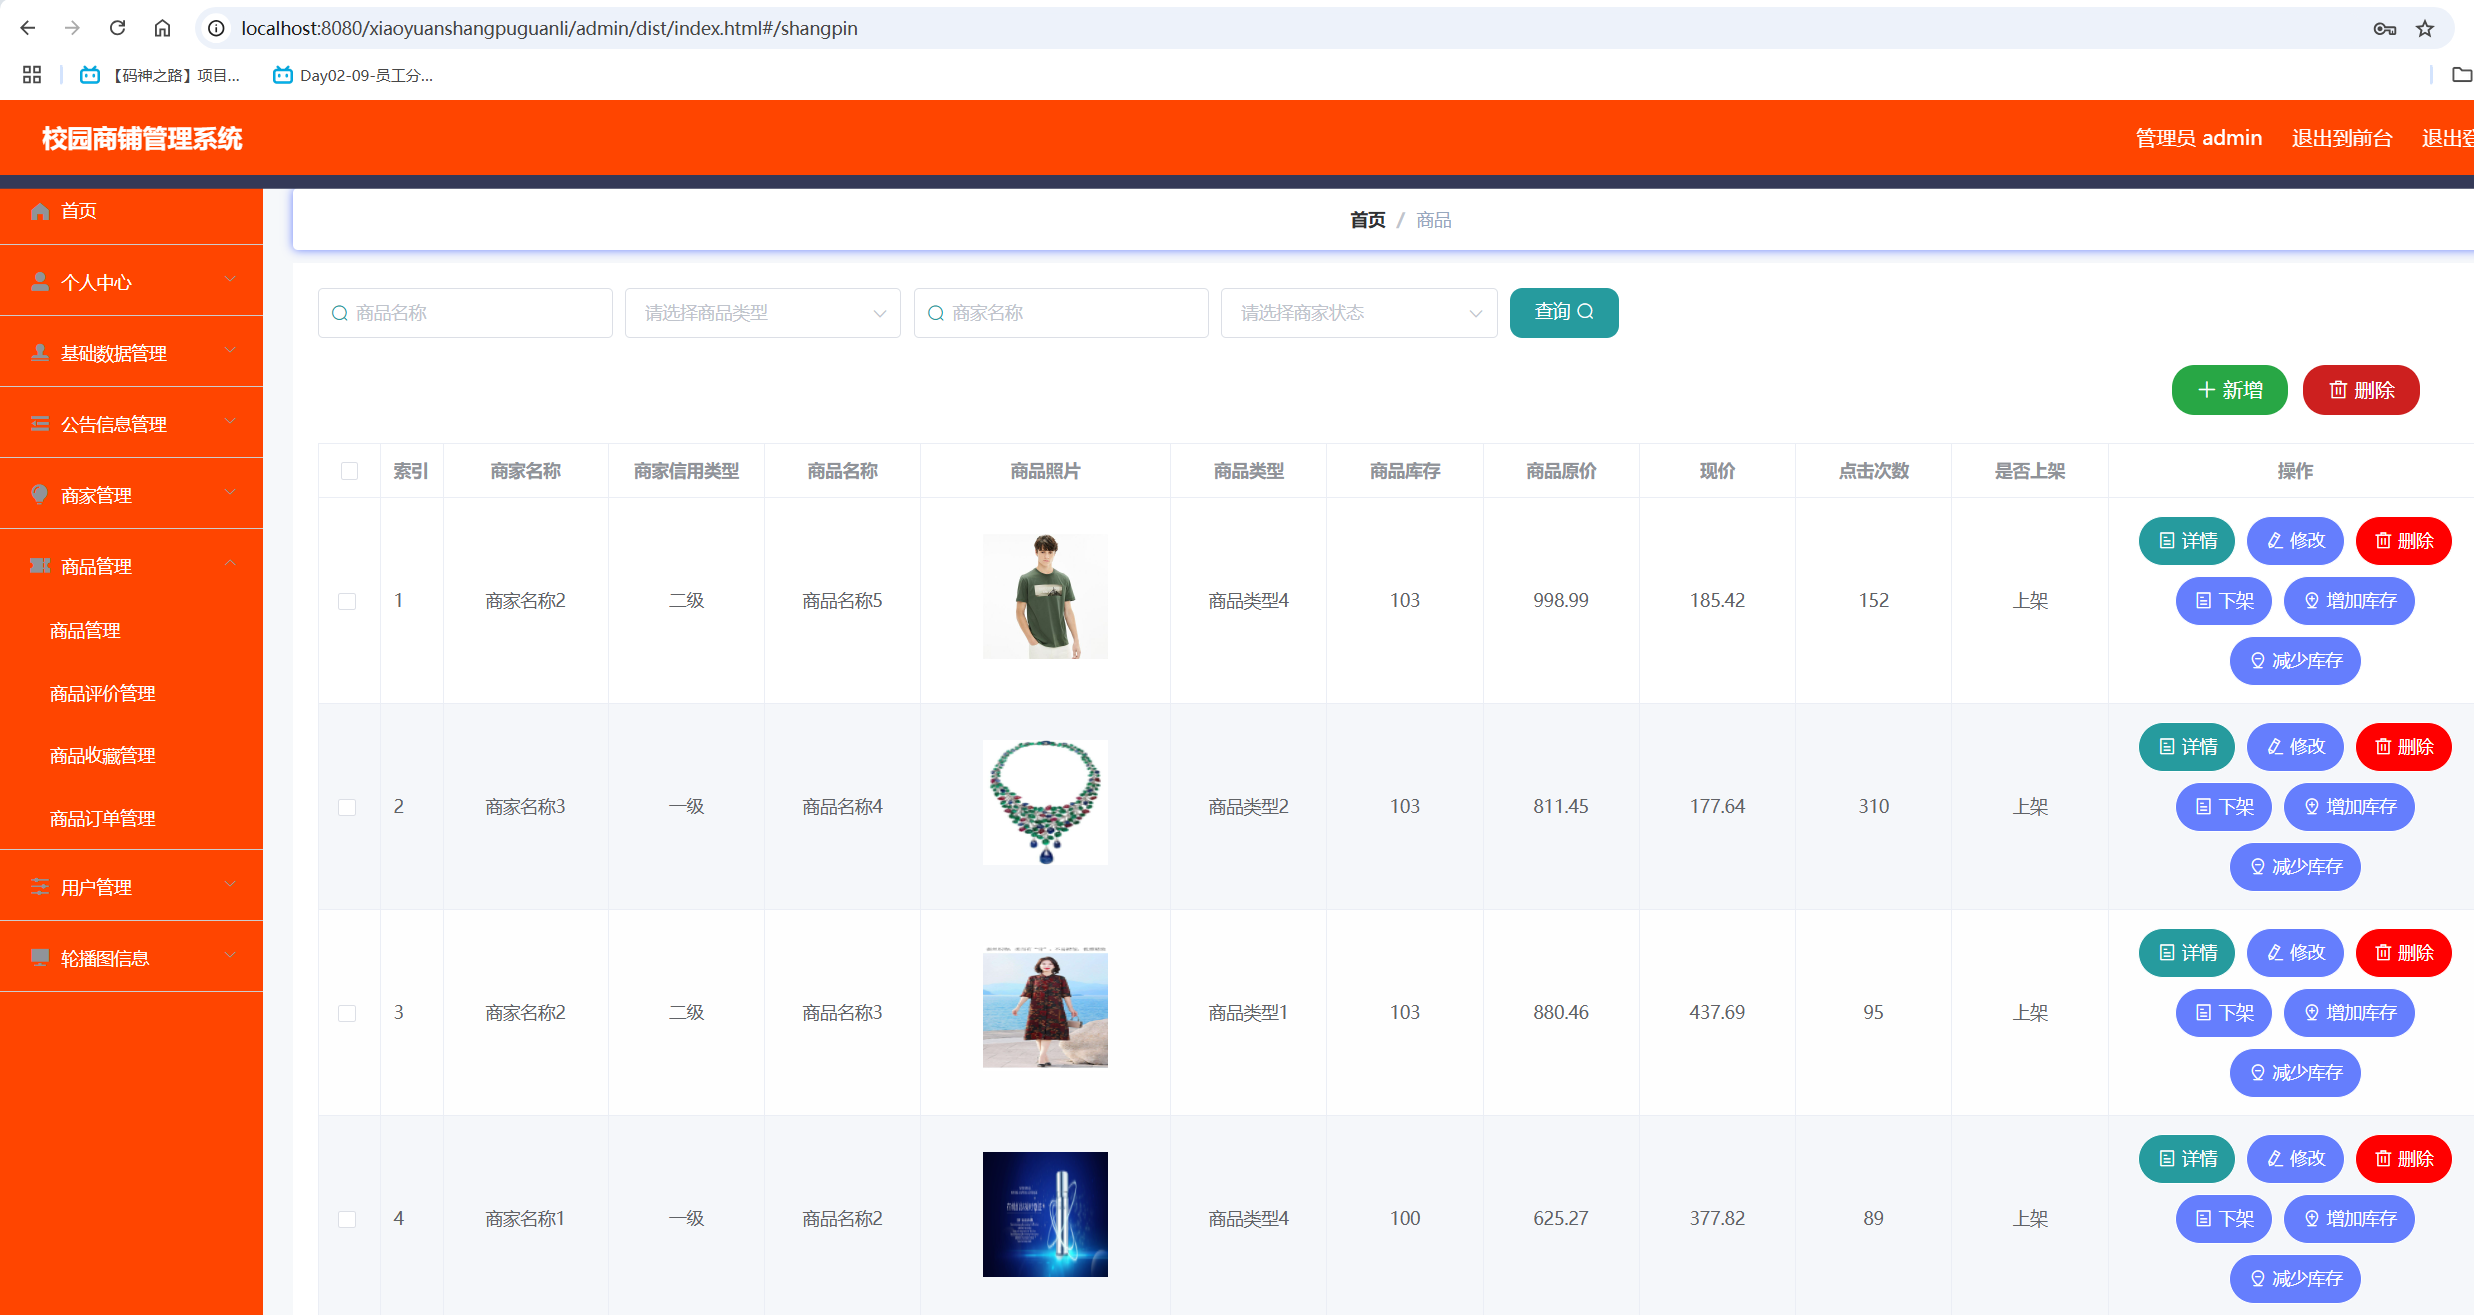Expand the 轮播图信息 menu chevron
2474x1315 pixels.
click(230, 956)
